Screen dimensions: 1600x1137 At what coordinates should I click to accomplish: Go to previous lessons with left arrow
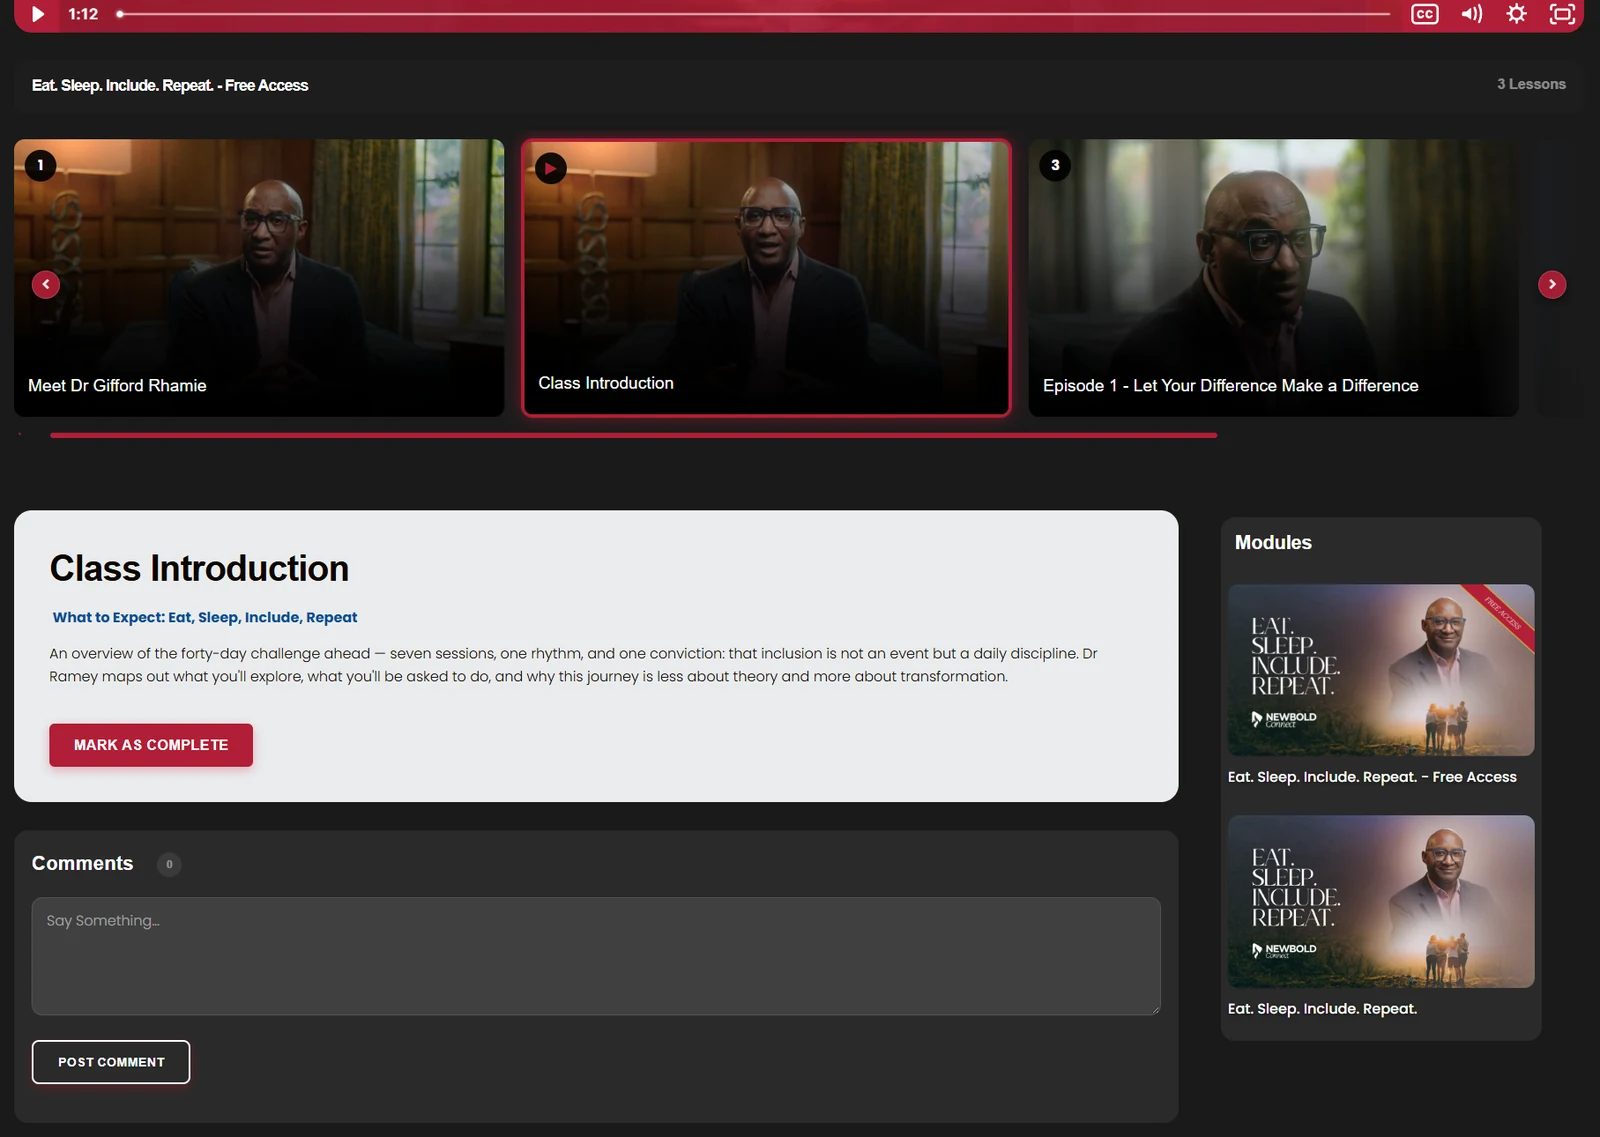coord(46,284)
